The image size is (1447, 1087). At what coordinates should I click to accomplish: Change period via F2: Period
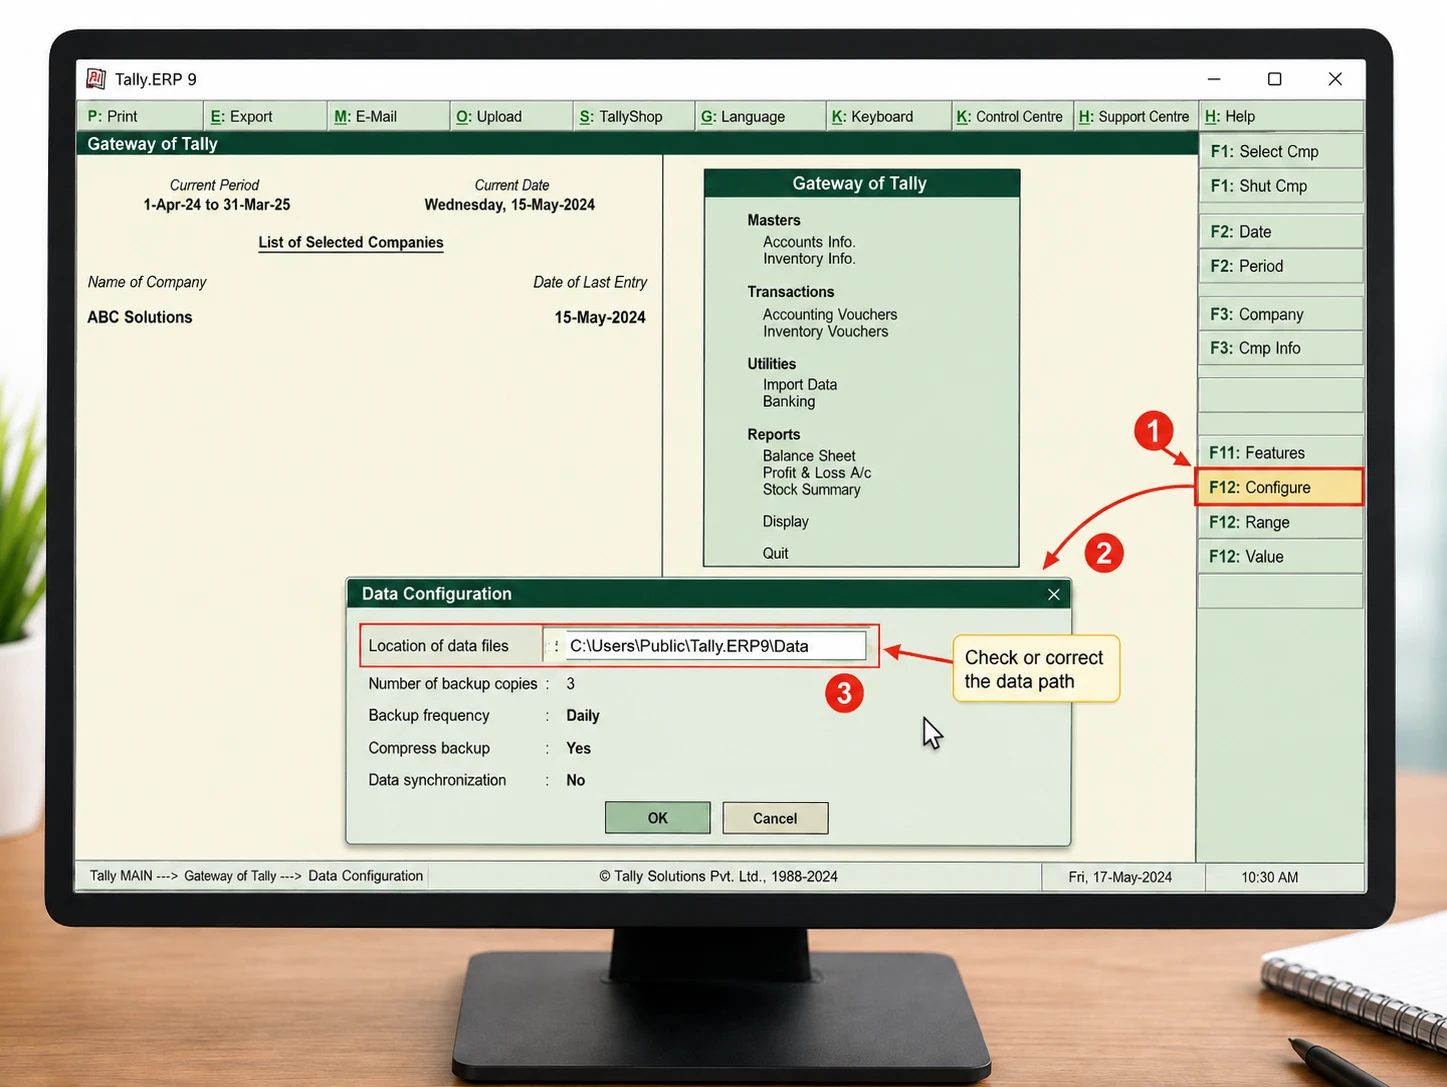click(1280, 266)
